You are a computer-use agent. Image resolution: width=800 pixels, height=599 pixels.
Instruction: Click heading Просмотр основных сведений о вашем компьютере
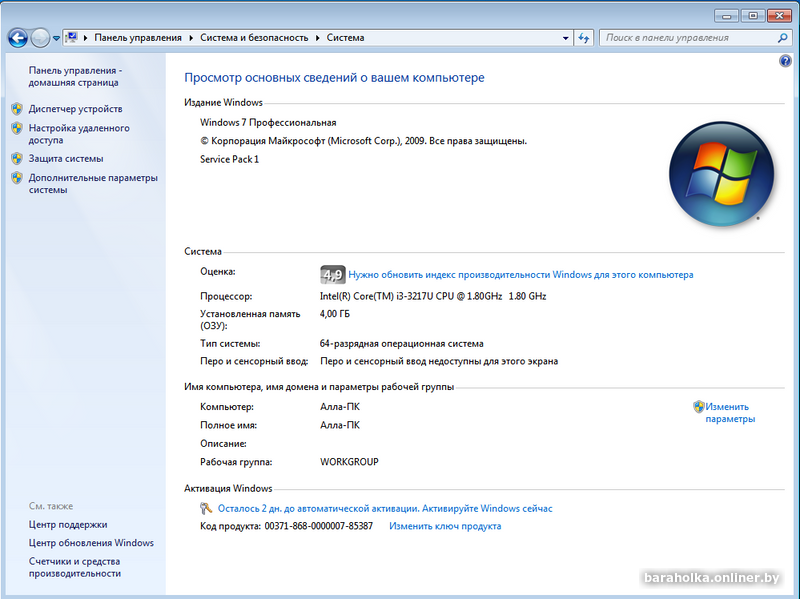click(x=334, y=78)
